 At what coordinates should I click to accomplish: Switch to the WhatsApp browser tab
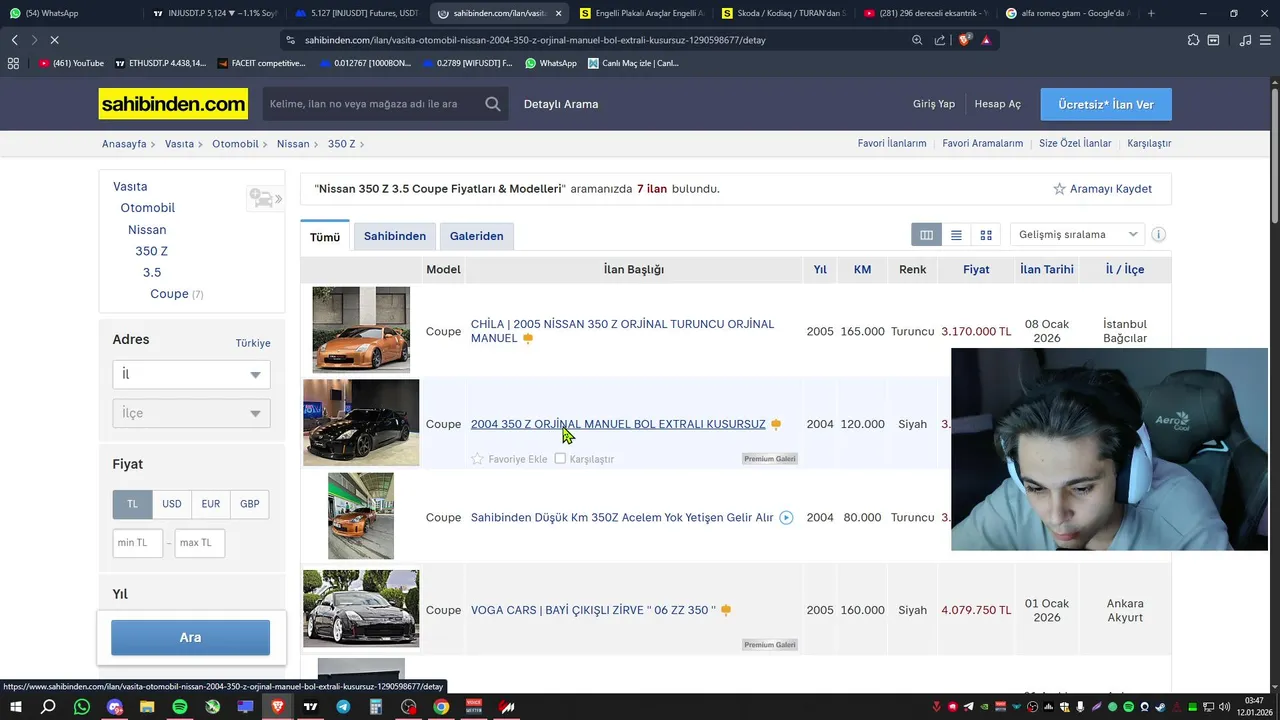pos(70,13)
